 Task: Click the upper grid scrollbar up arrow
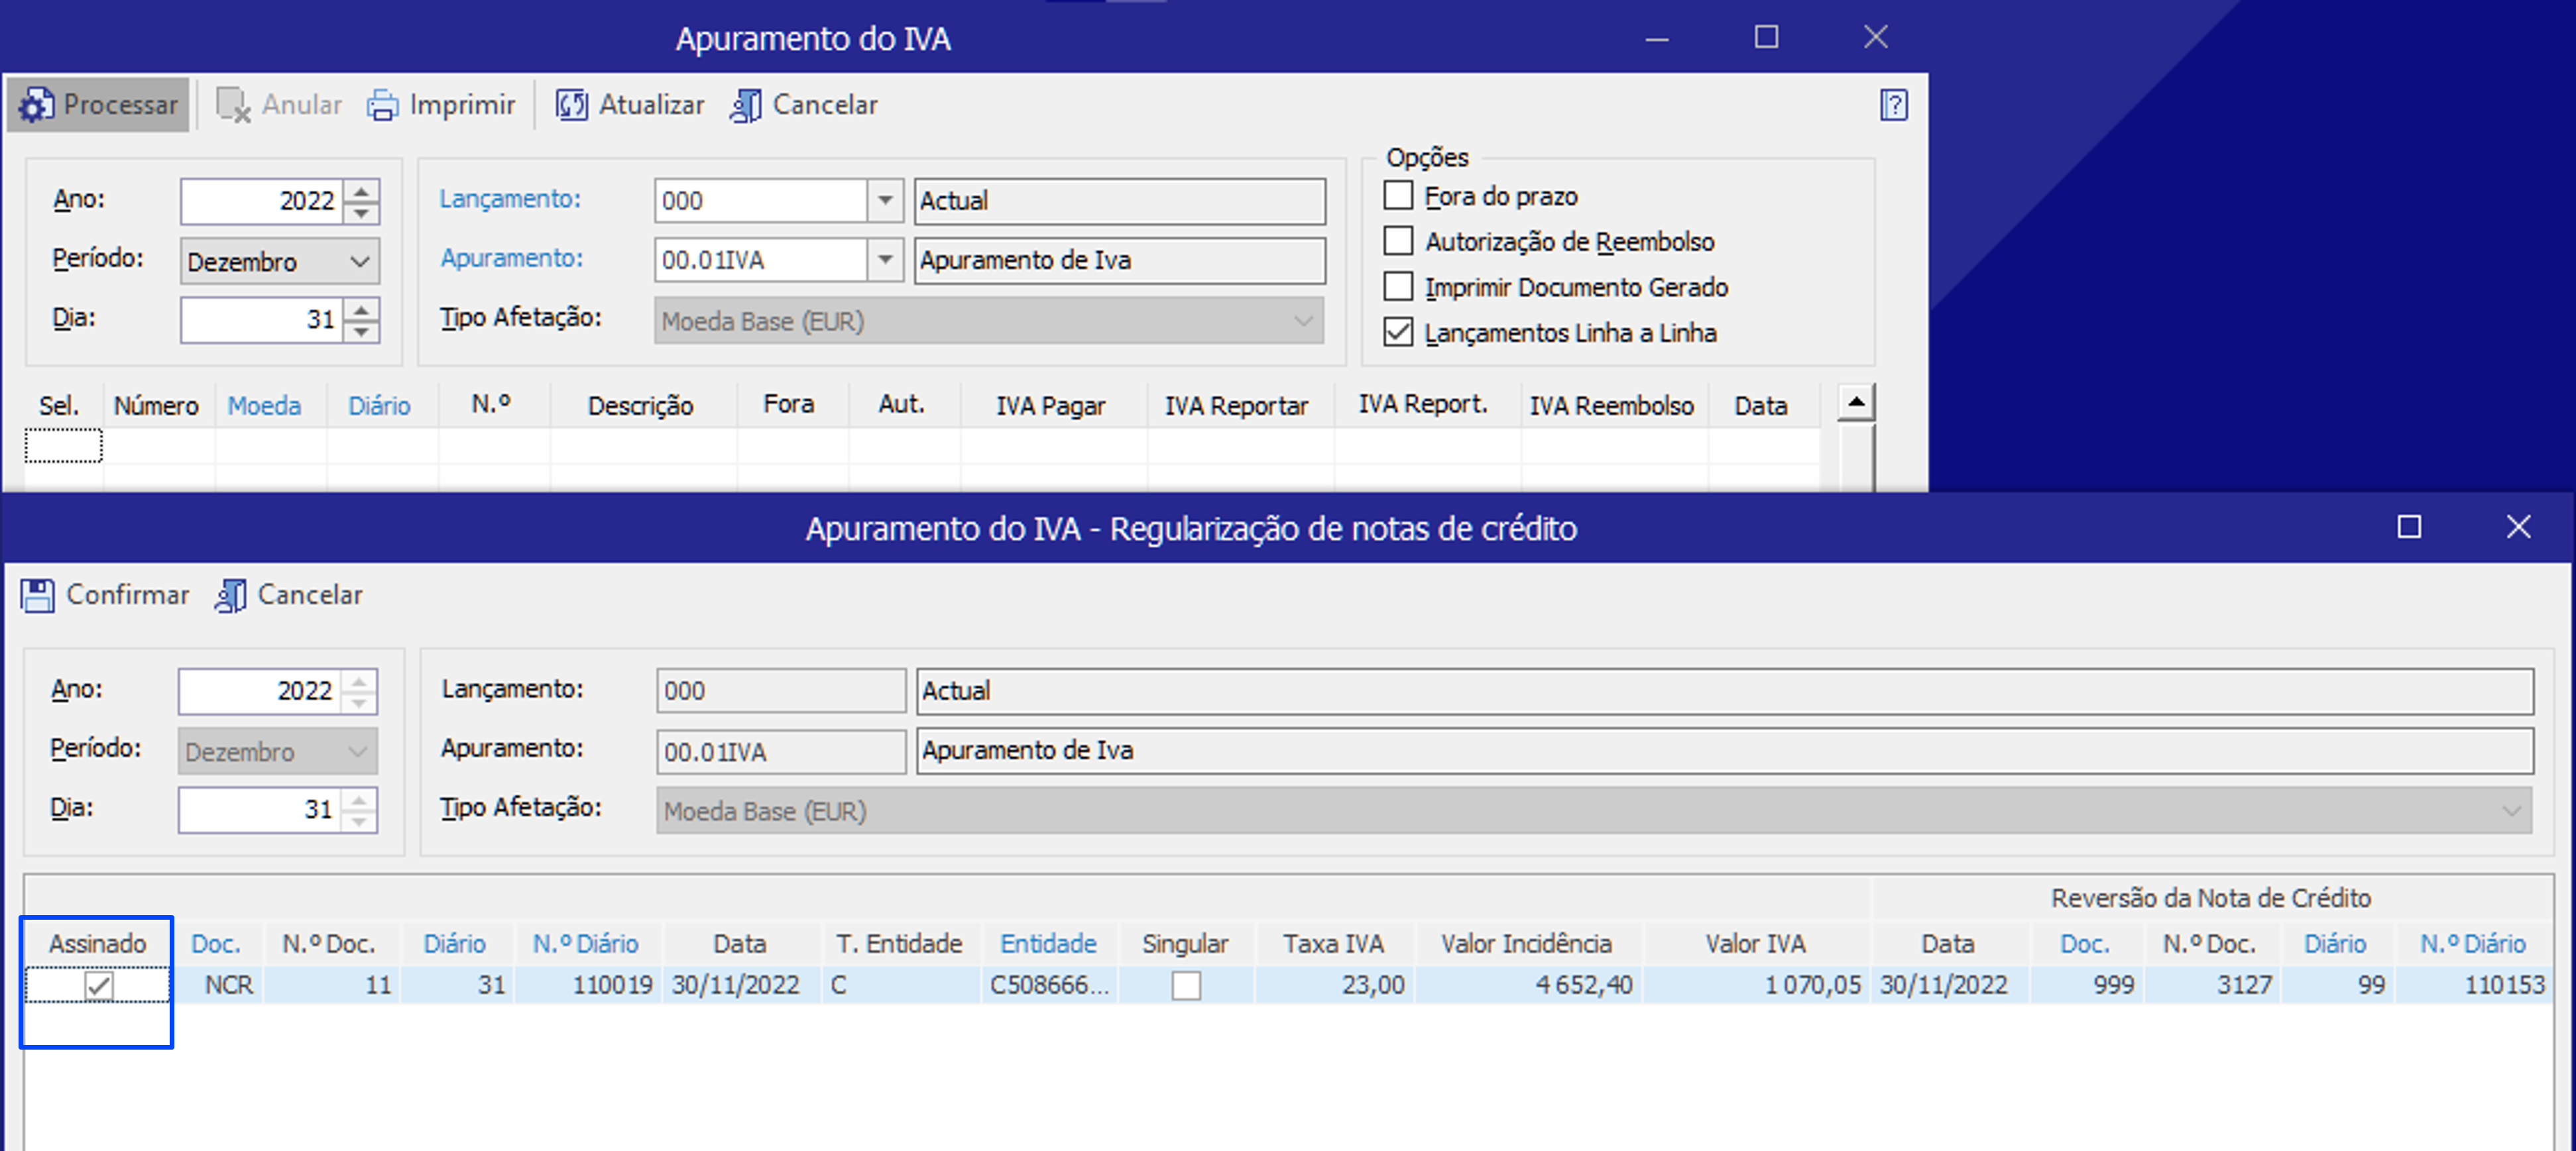point(1856,403)
